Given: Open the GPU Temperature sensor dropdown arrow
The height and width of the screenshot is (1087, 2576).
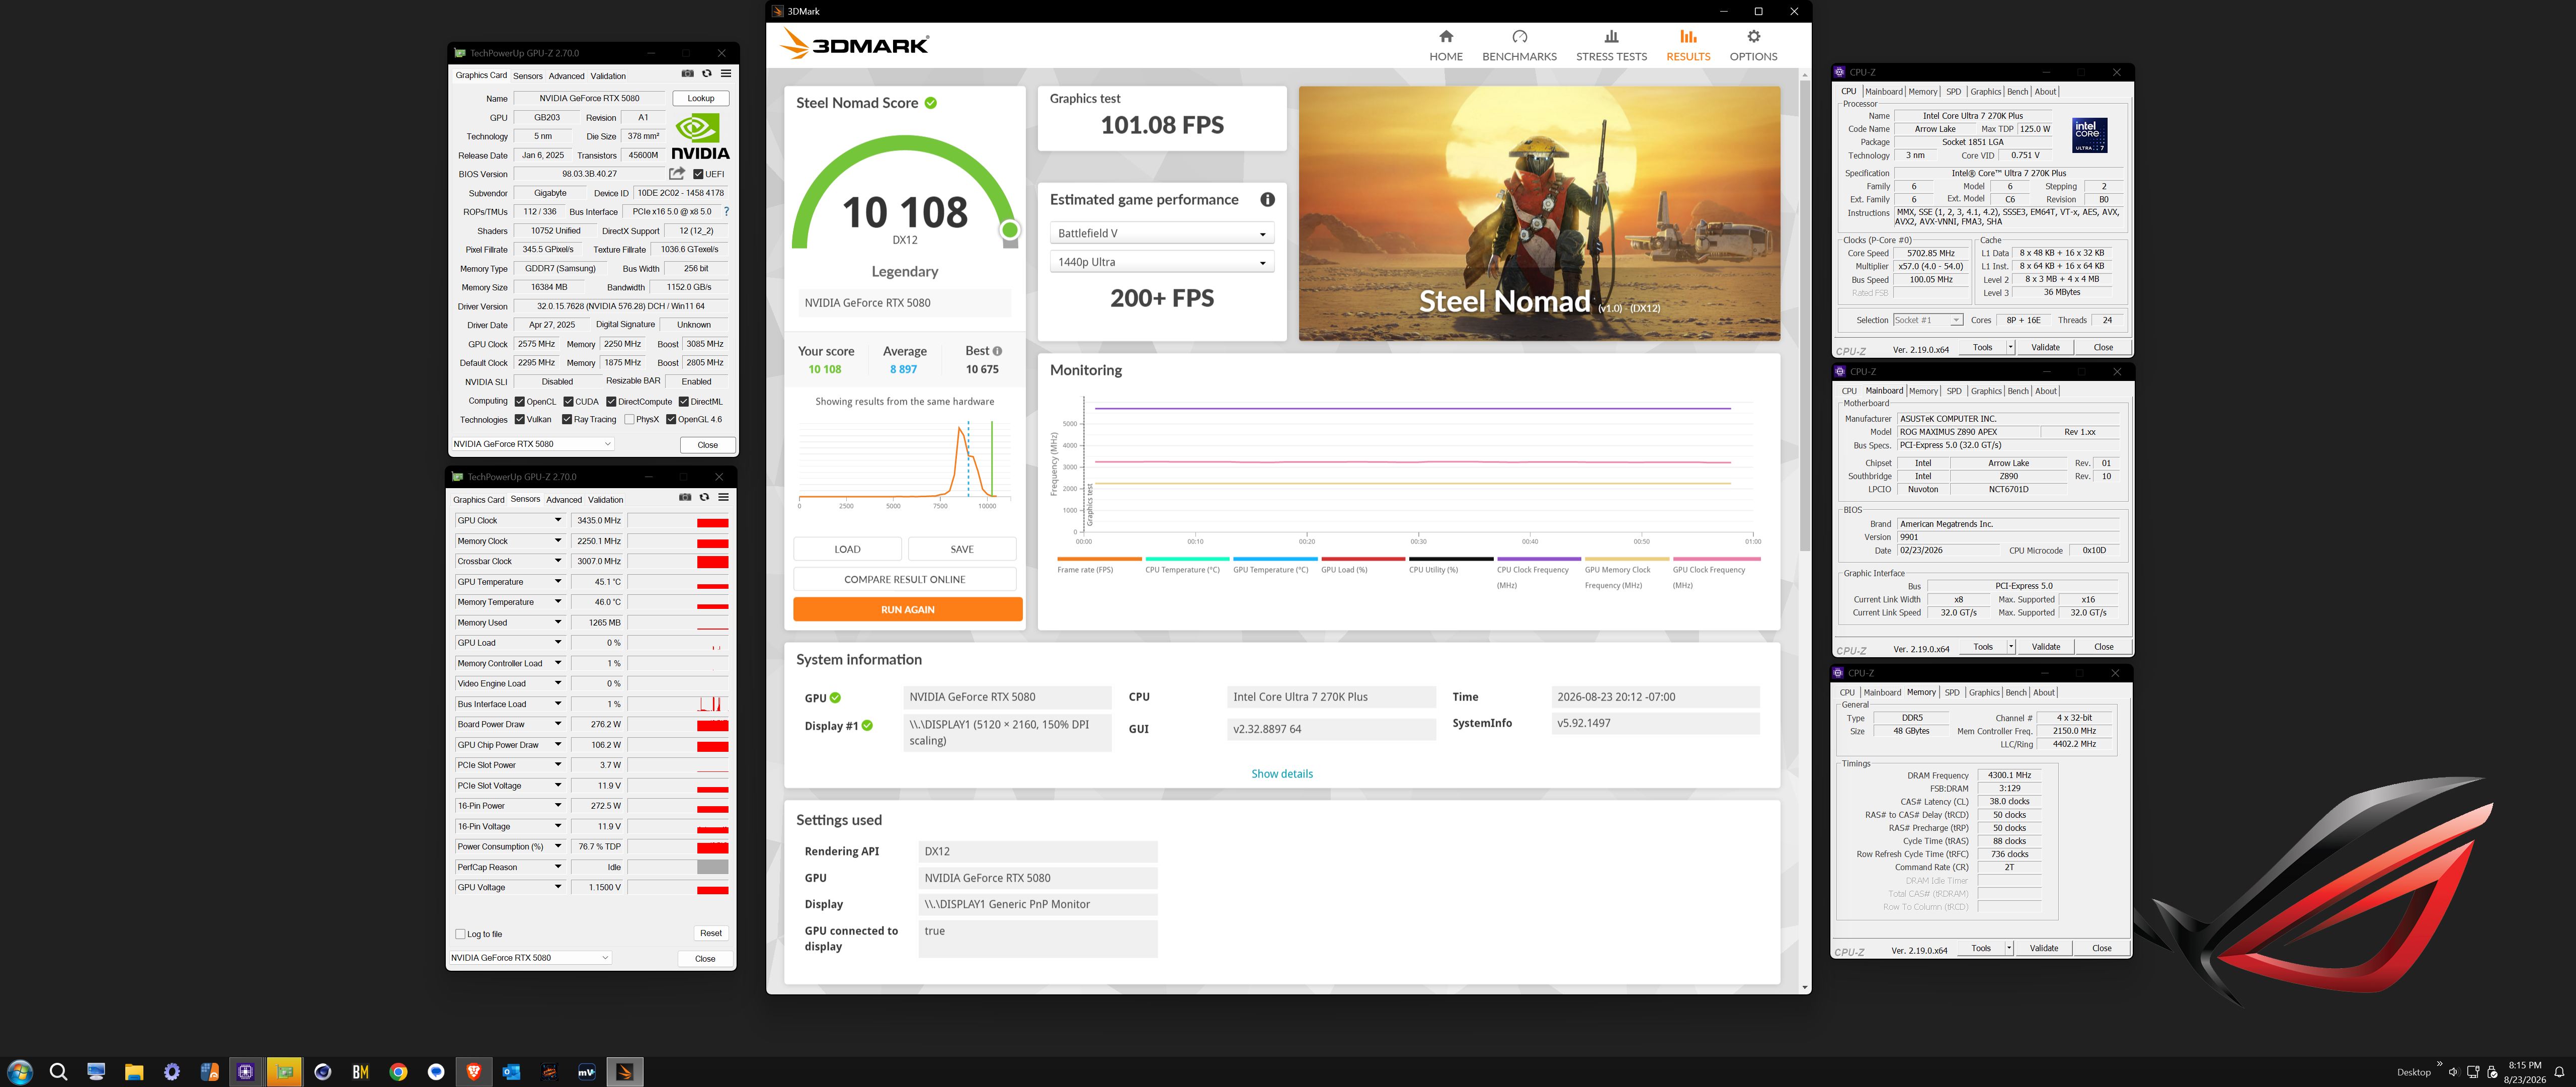Looking at the screenshot, I should 558,581.
